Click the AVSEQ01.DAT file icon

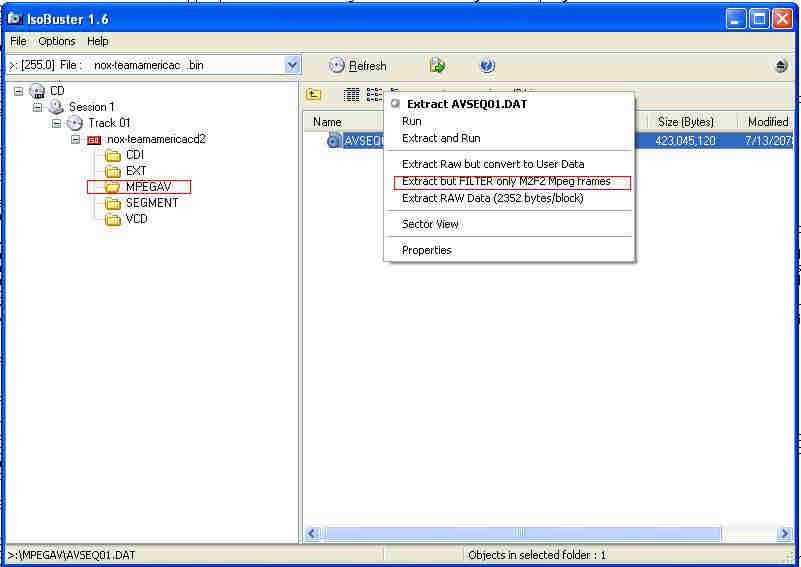334,140
